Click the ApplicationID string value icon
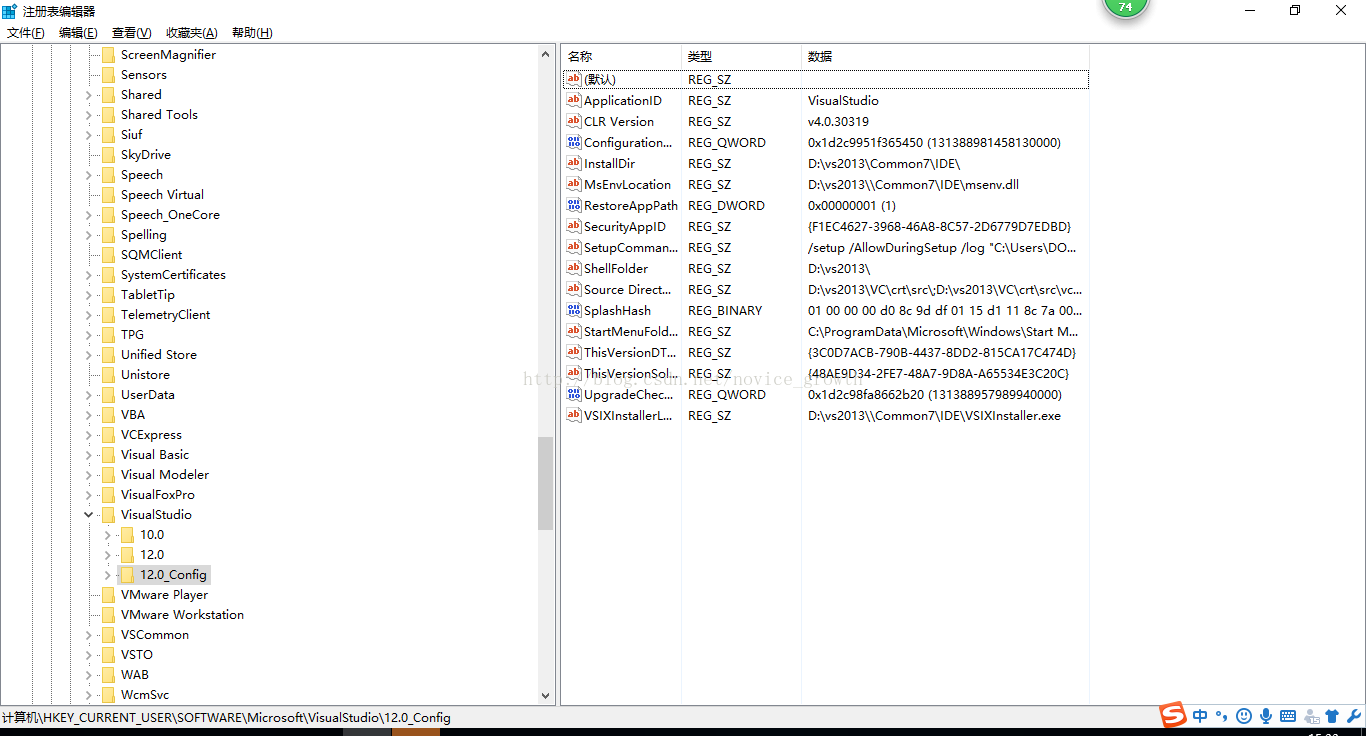The width and height of the screenshot is (1366, 736). (x=574, y=100)
